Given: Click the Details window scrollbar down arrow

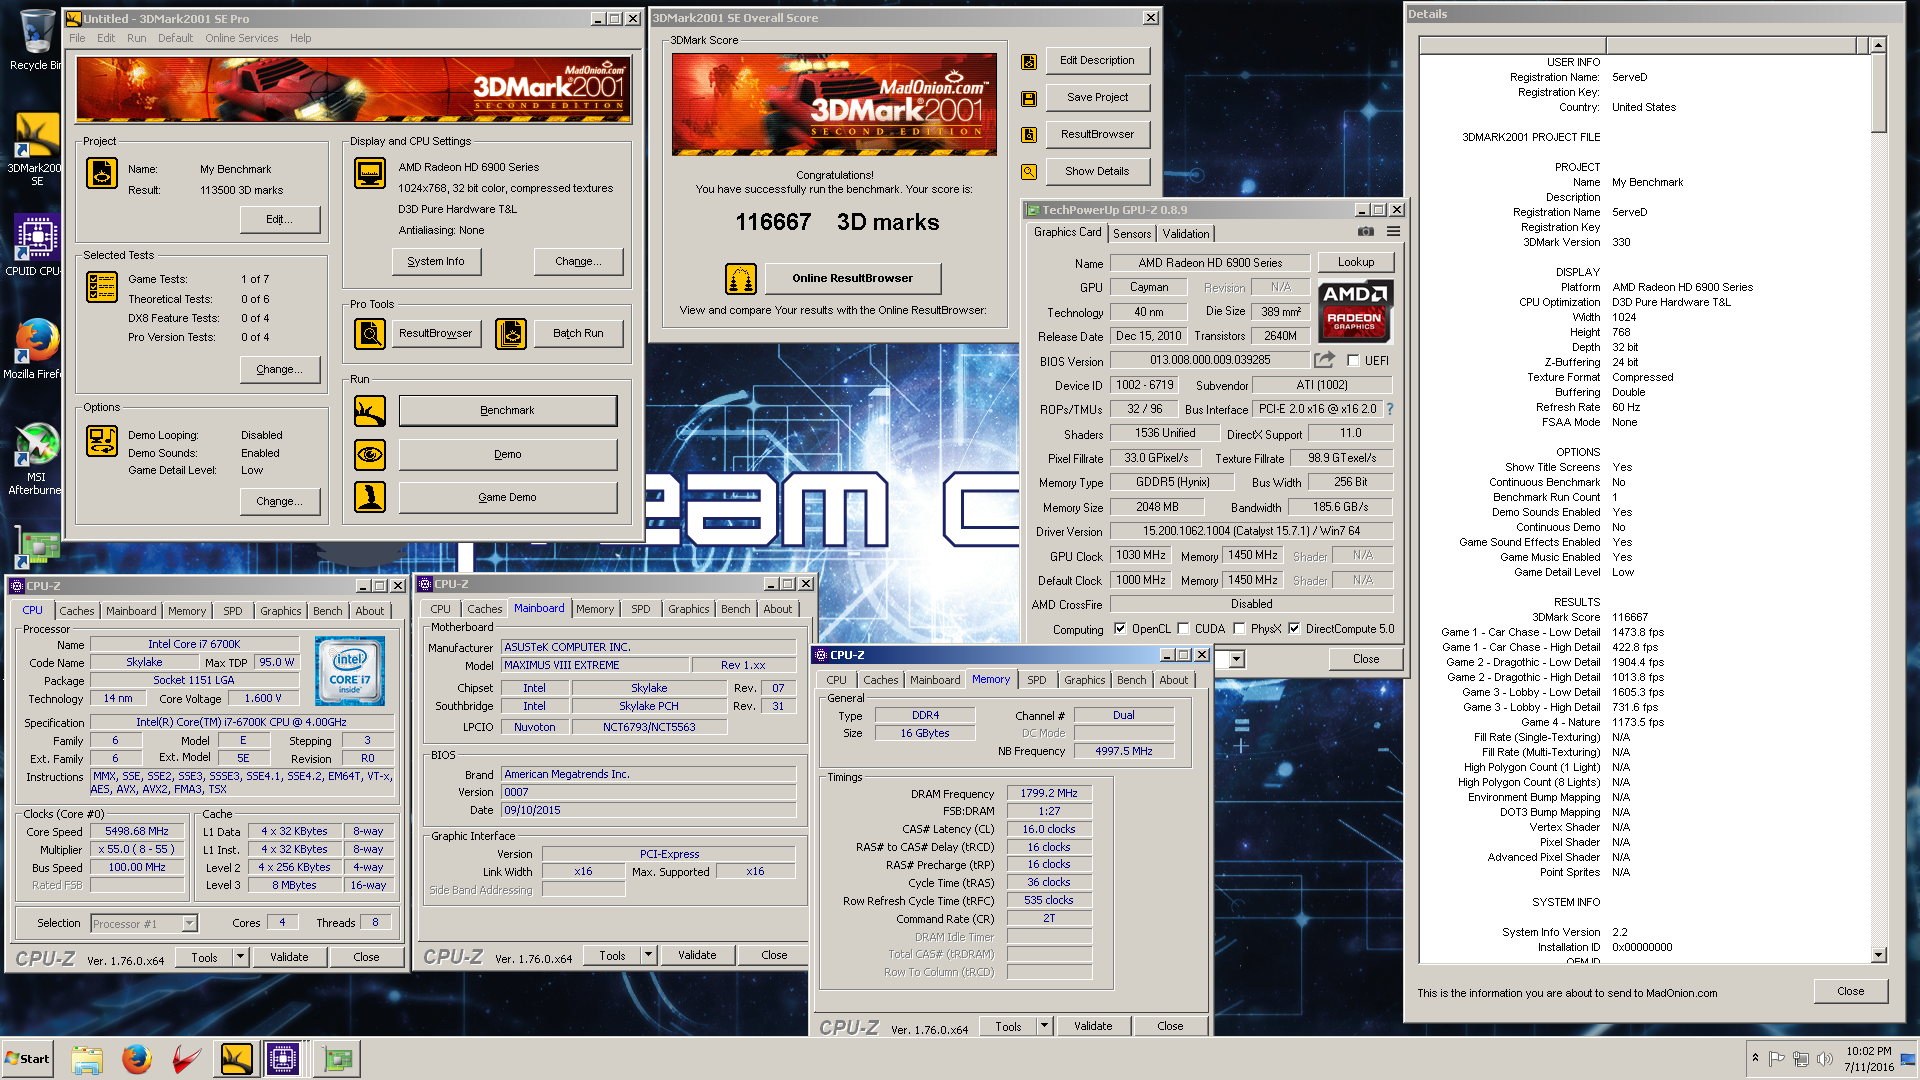Looking at the screenshot, I should point(1878,955).
